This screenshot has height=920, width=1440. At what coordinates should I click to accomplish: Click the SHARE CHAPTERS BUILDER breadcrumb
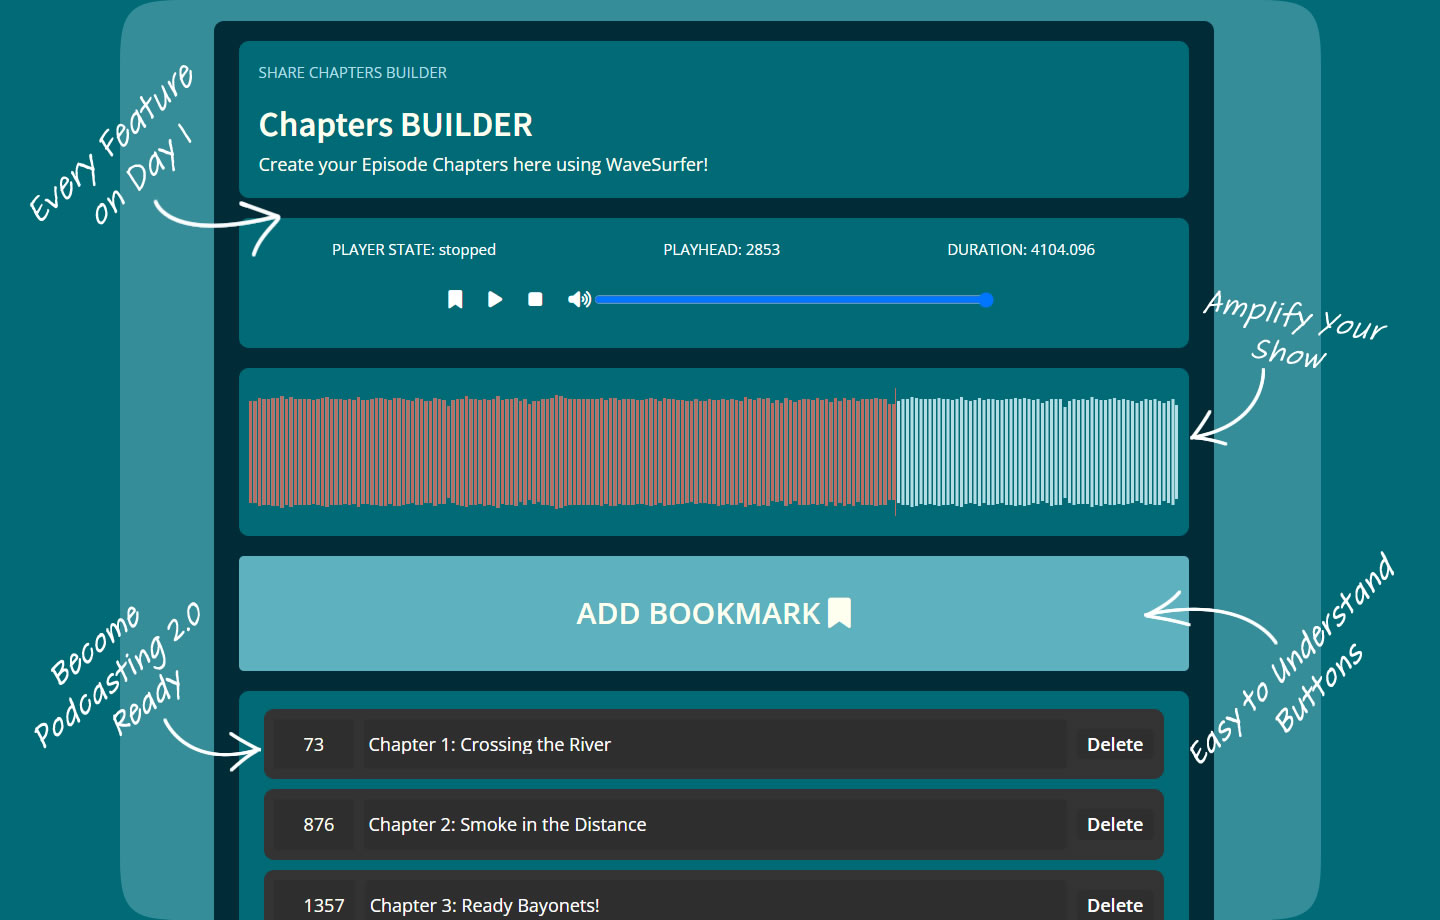pyautogui.click(x=352, y=73)
